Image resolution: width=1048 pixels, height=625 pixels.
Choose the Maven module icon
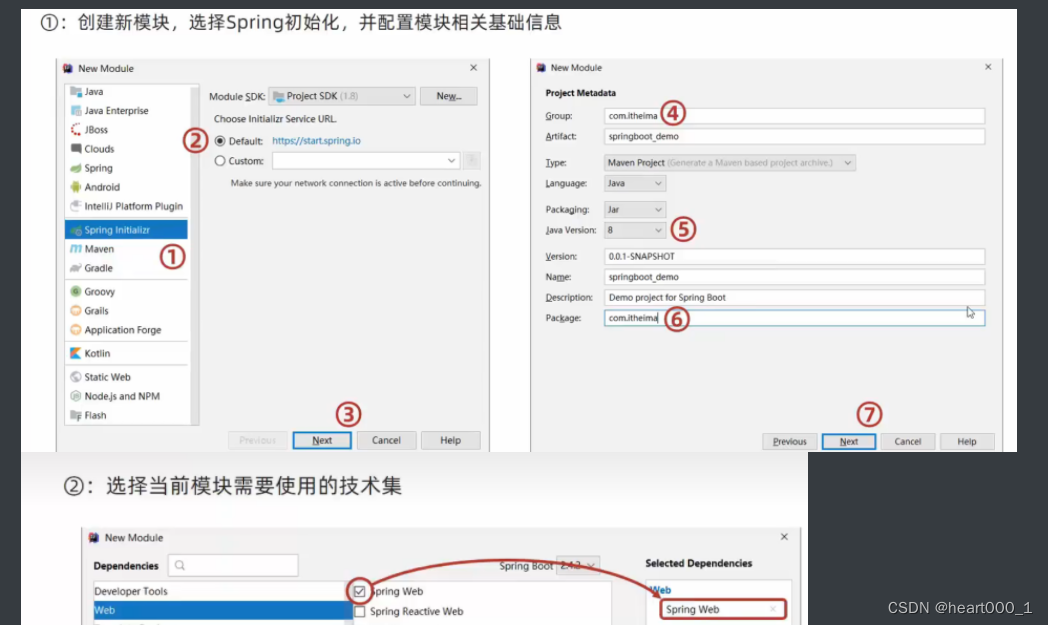point(76,249)
